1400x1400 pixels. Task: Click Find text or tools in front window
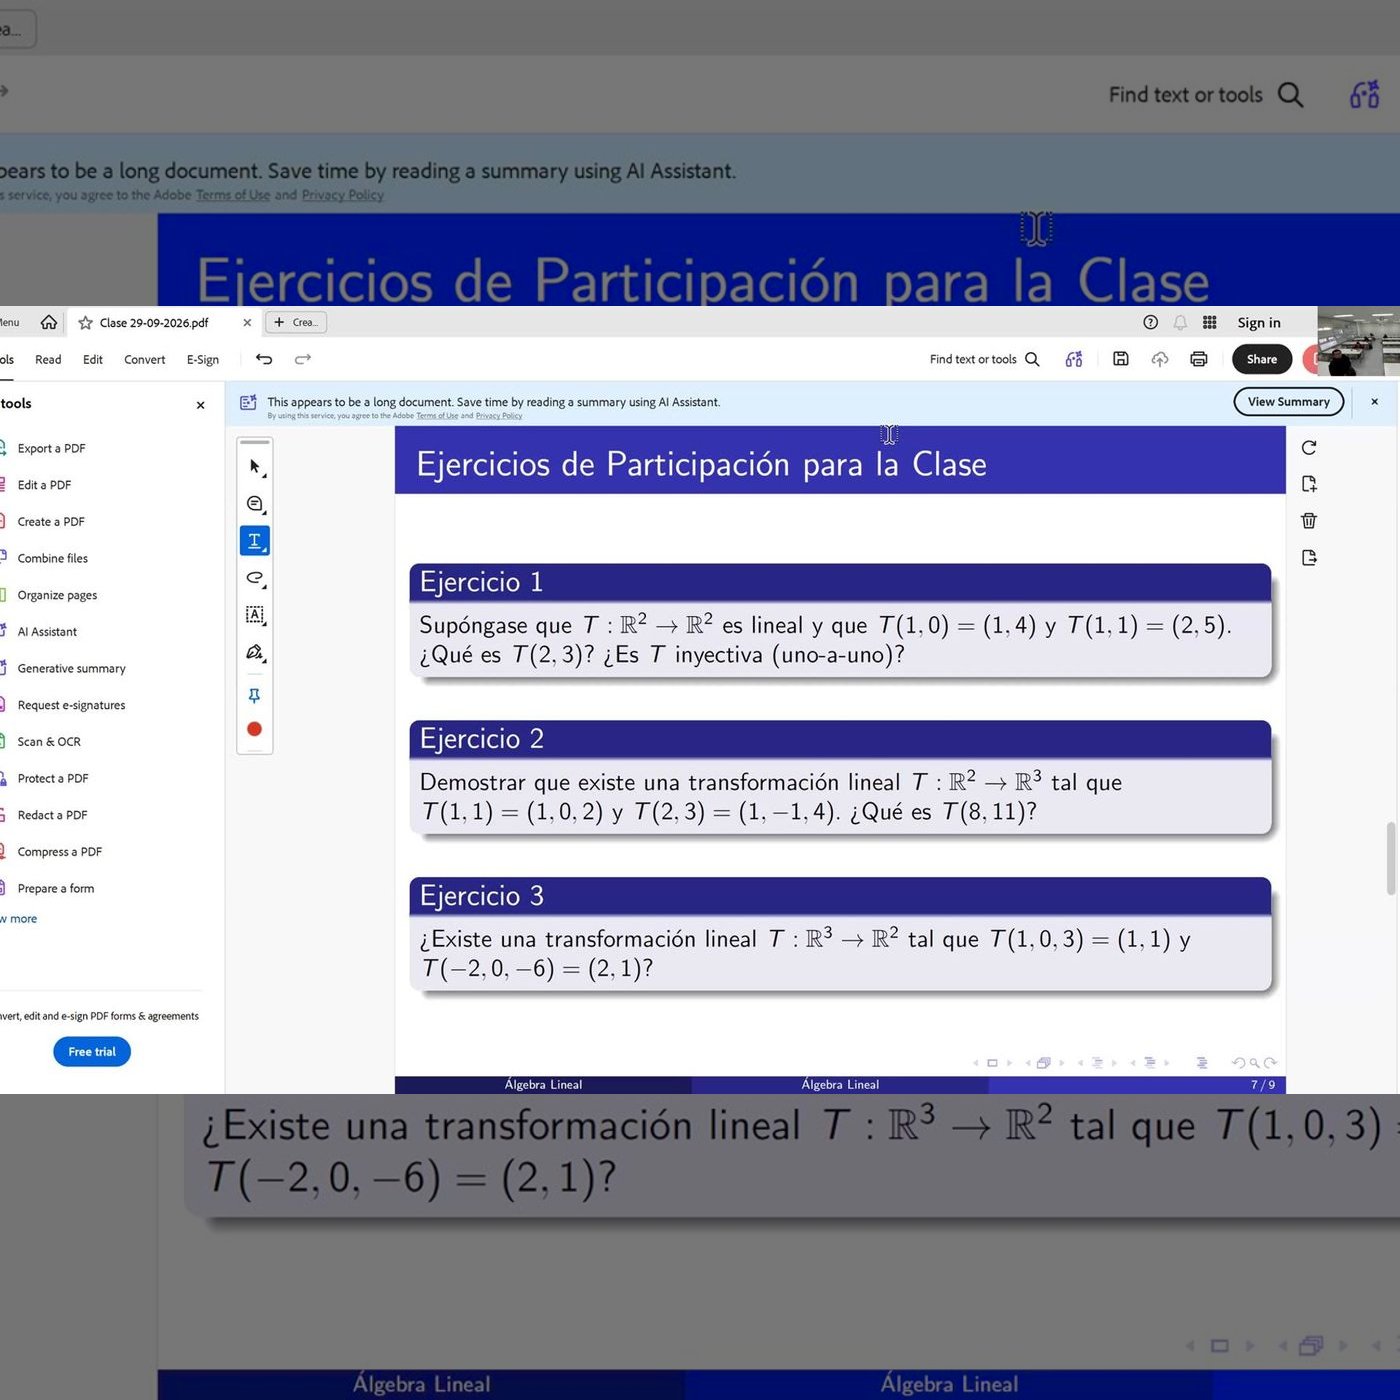pos(984,359)
